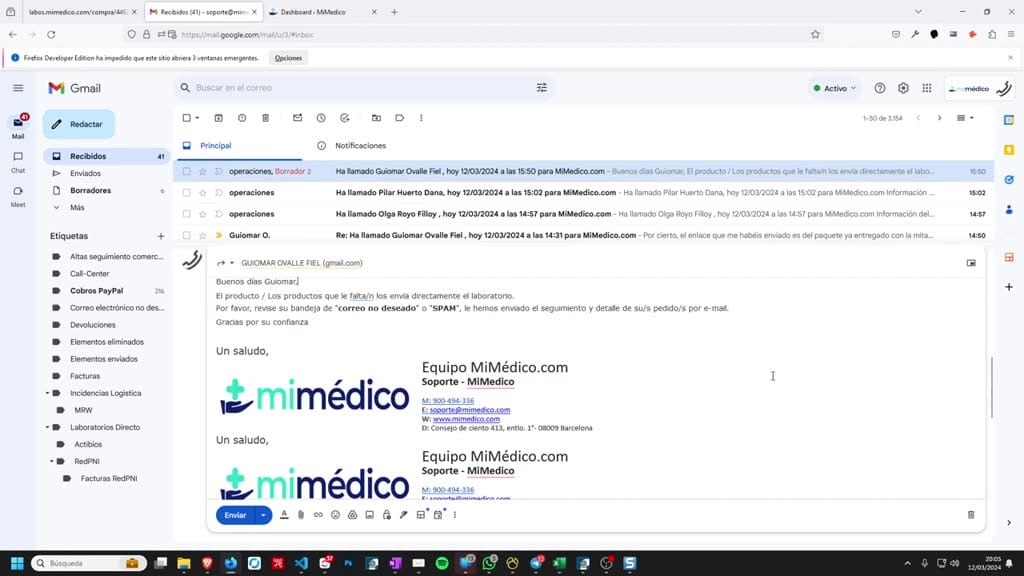Click the insert link icon in the compose toolbar
The height and width of the screenshot is (576, 1024).
pyautogui.click(x=318, y=515)
